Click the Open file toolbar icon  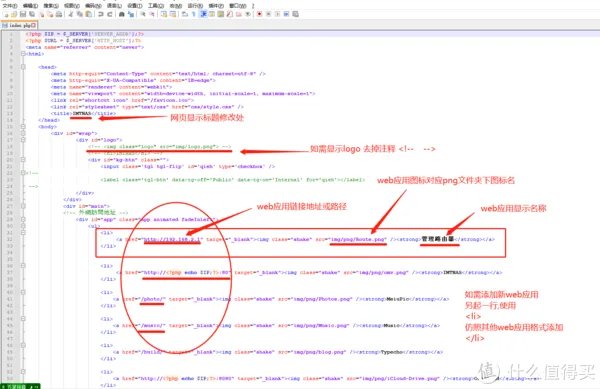point(14,14)
